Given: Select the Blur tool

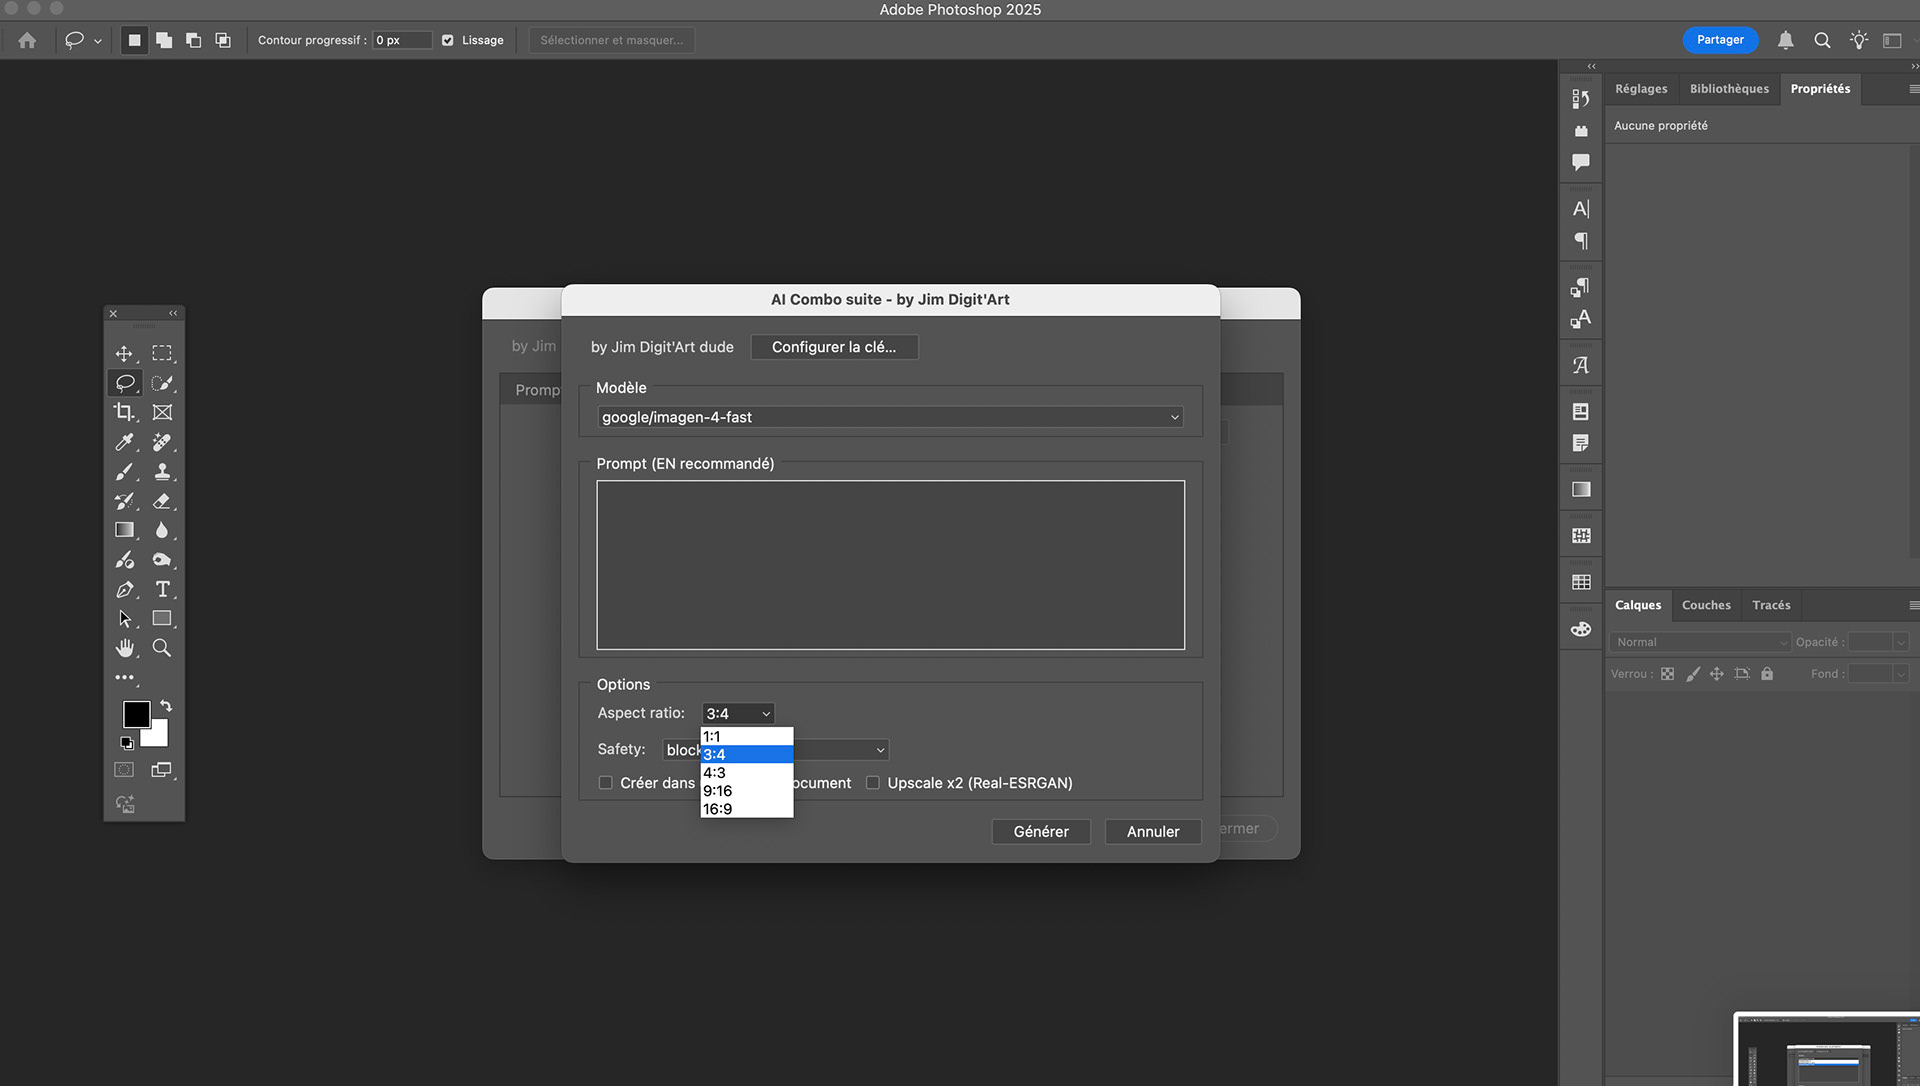Looking at the screenshot, I should (x=162, y=530).
